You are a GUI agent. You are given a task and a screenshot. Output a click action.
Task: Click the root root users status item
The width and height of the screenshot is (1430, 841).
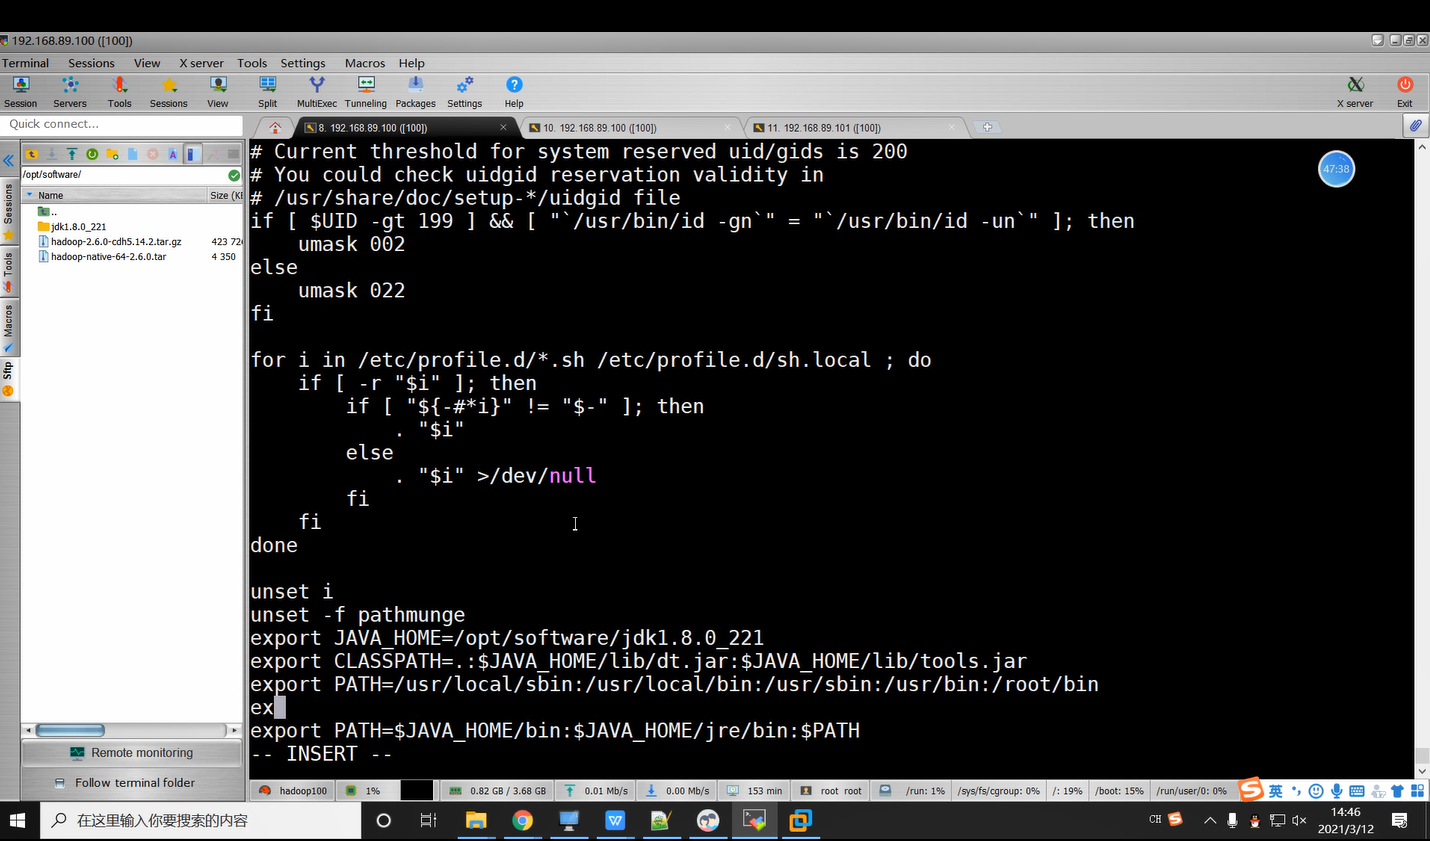point(830,790)
